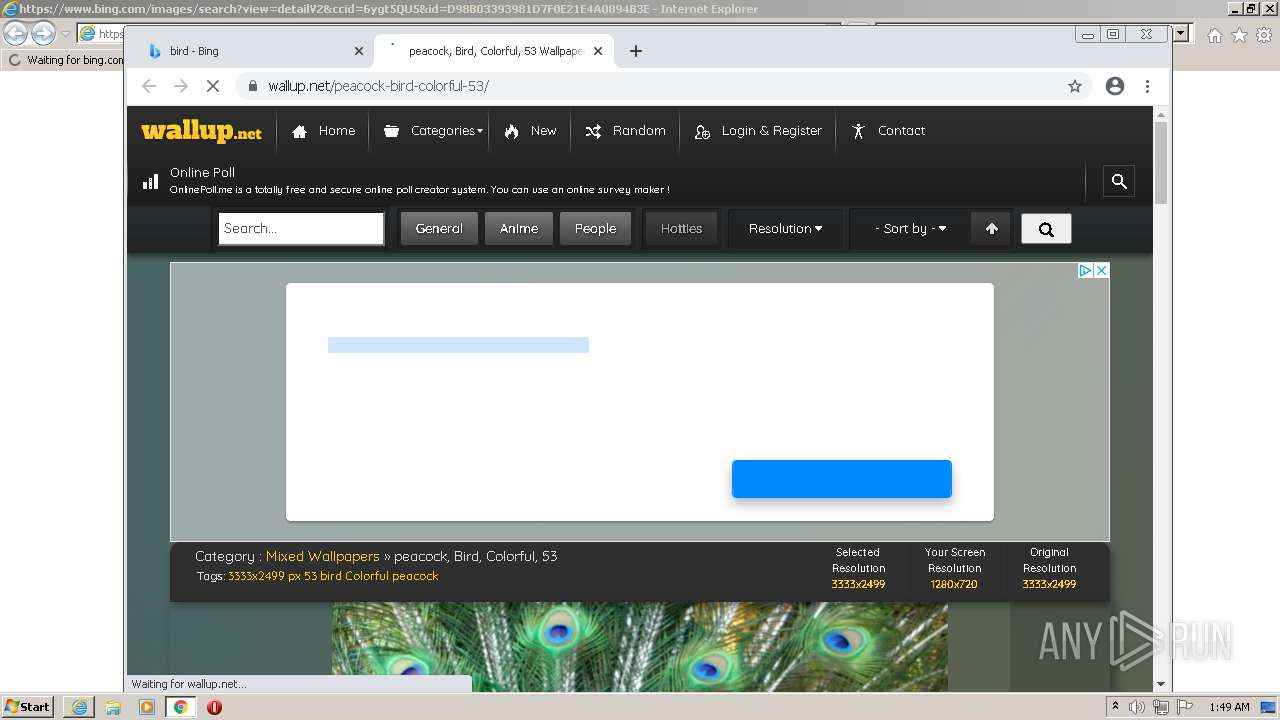Open Internet Explorer tools gear
This screenshot has height=720, width=1280.
(x=1264, y=35)
